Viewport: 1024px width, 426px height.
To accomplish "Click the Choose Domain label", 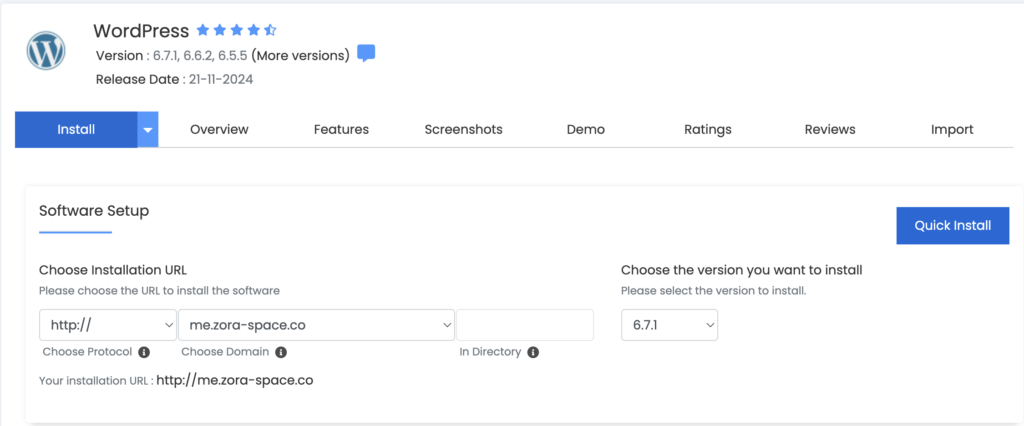I will [x=225, y=352].
